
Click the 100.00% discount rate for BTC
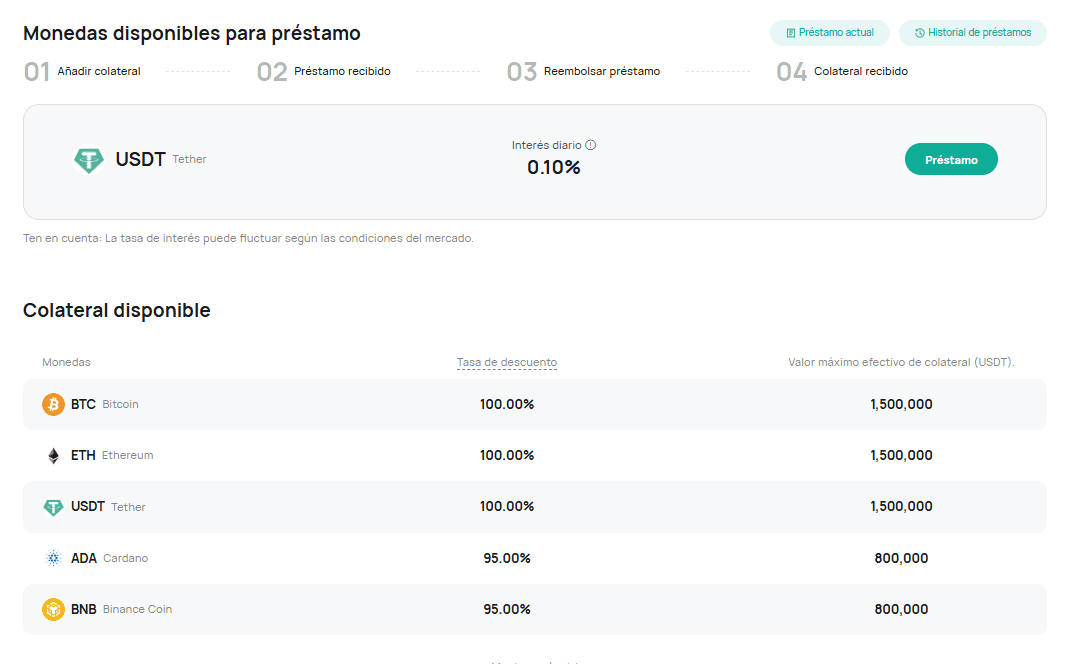click(507, 405)
